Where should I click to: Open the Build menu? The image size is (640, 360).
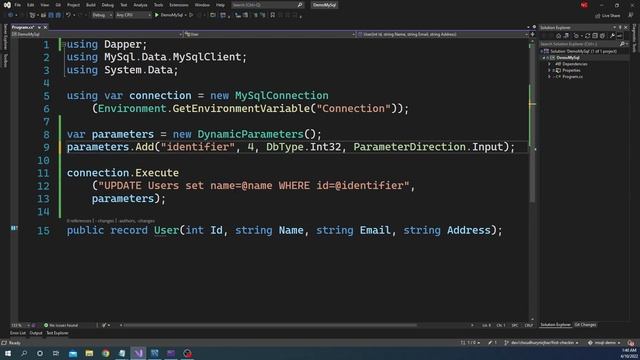[x=91, y=5]
